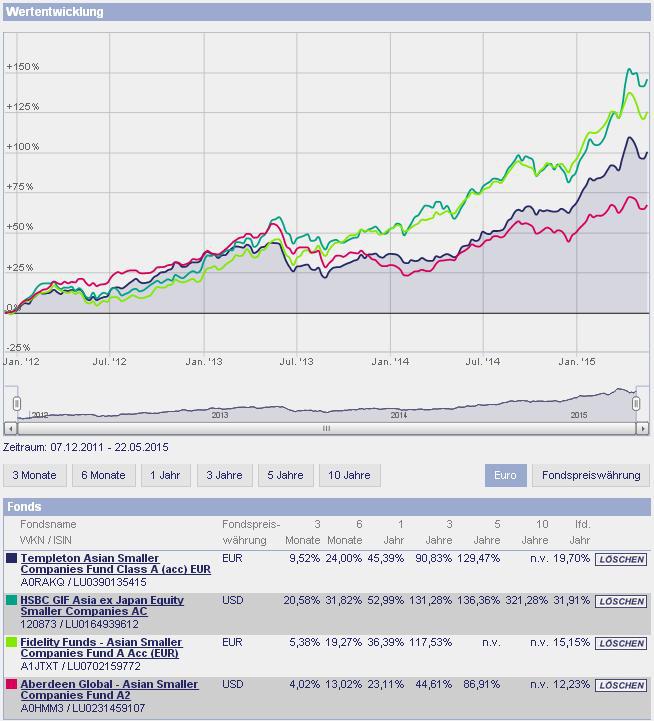Select the 10 Jahre period

[350, 475]
